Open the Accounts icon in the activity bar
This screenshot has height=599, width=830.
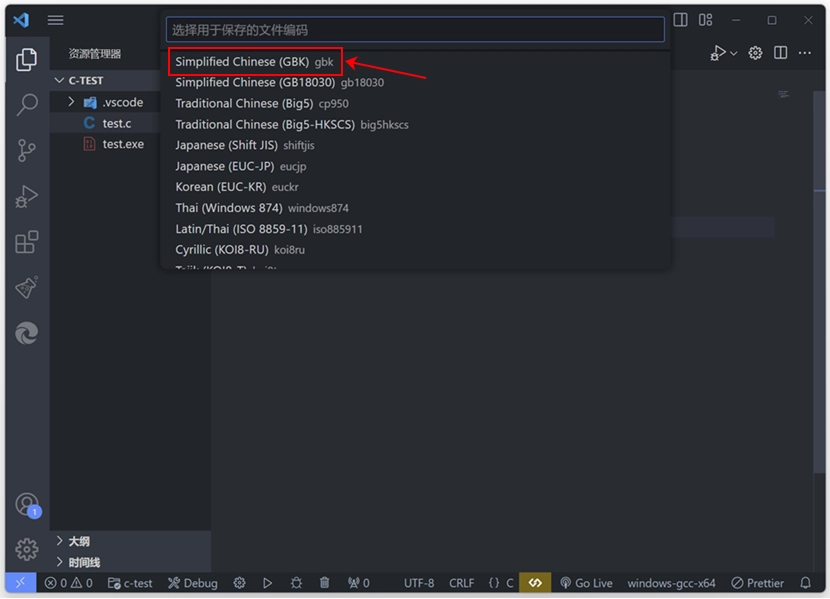tap(26, 505)
